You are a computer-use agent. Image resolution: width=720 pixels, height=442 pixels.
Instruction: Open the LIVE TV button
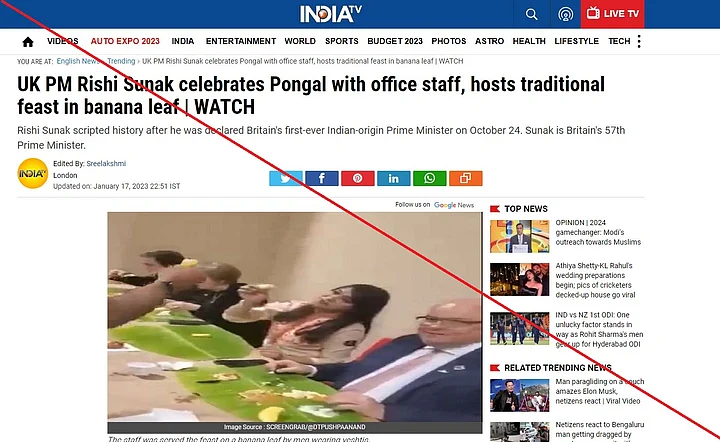click(x=613, y=14)
